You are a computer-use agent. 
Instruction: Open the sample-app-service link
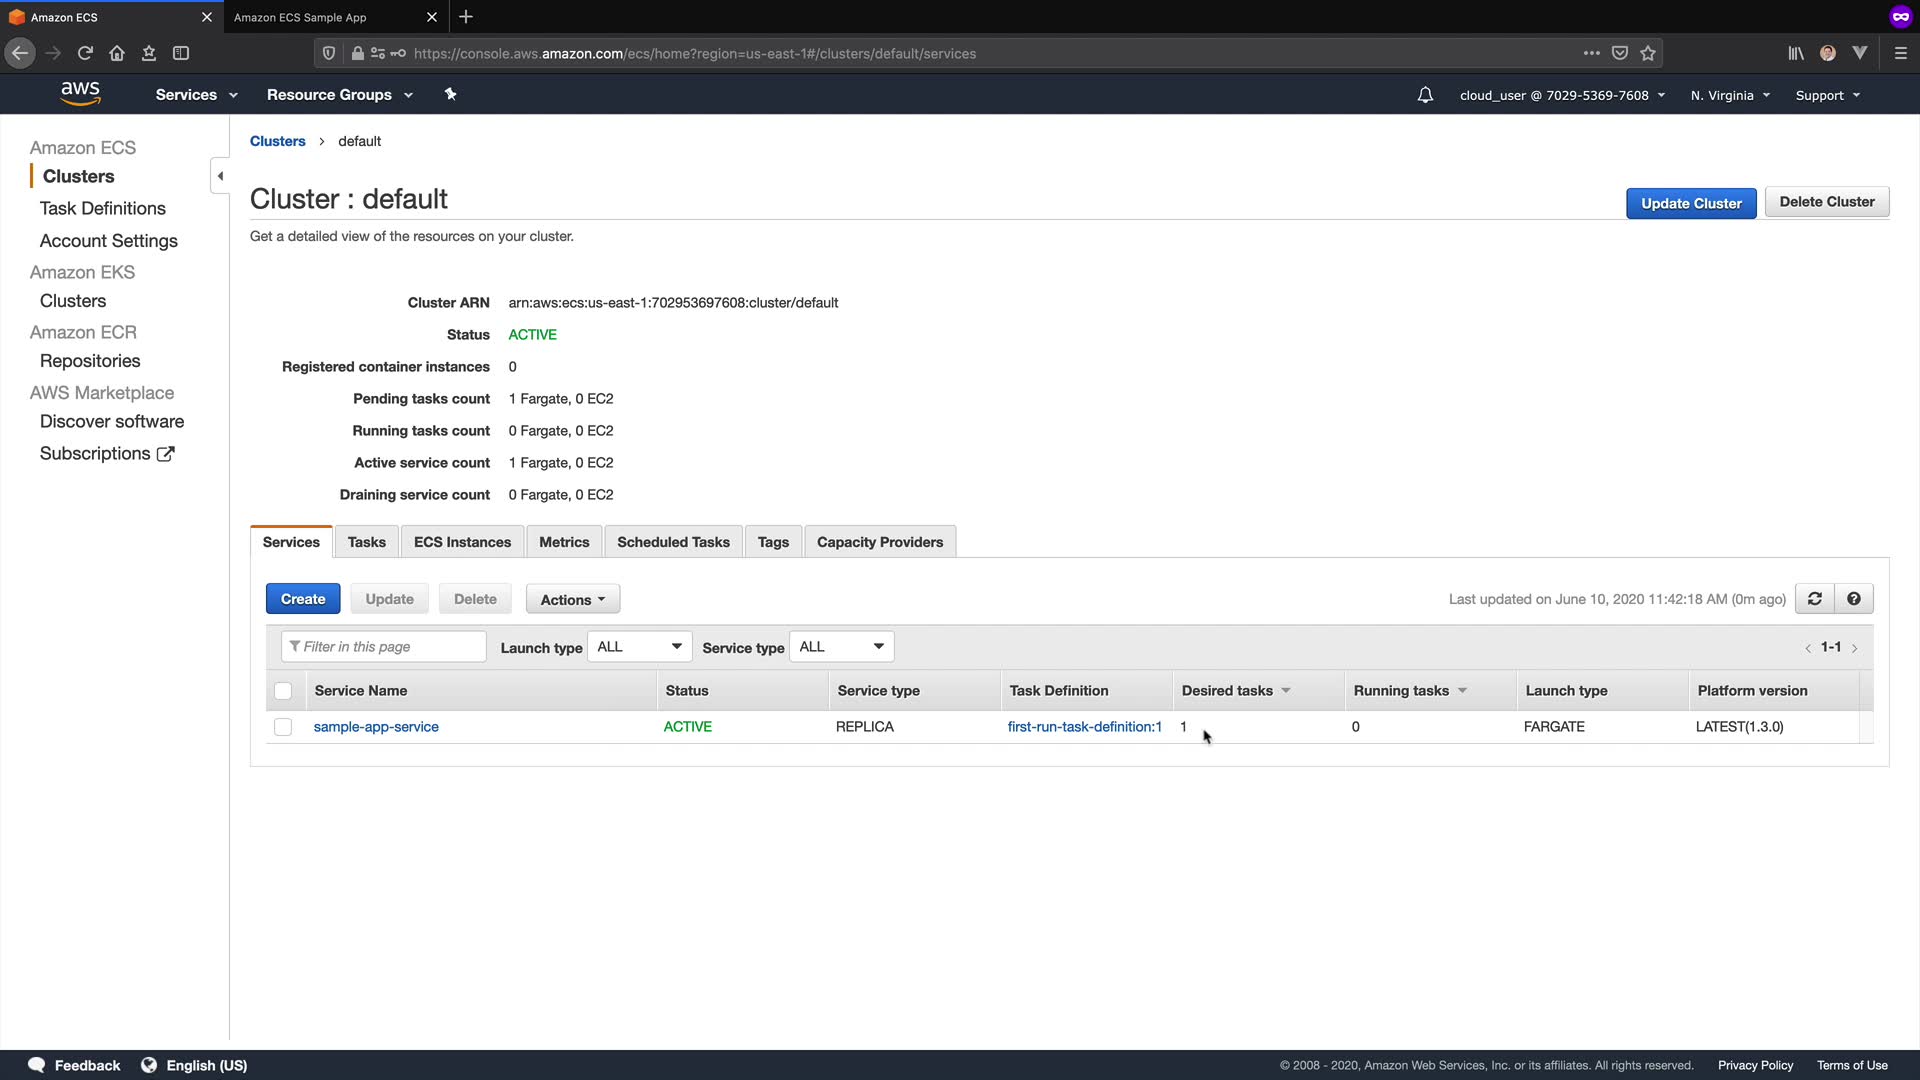coord(376,727)
